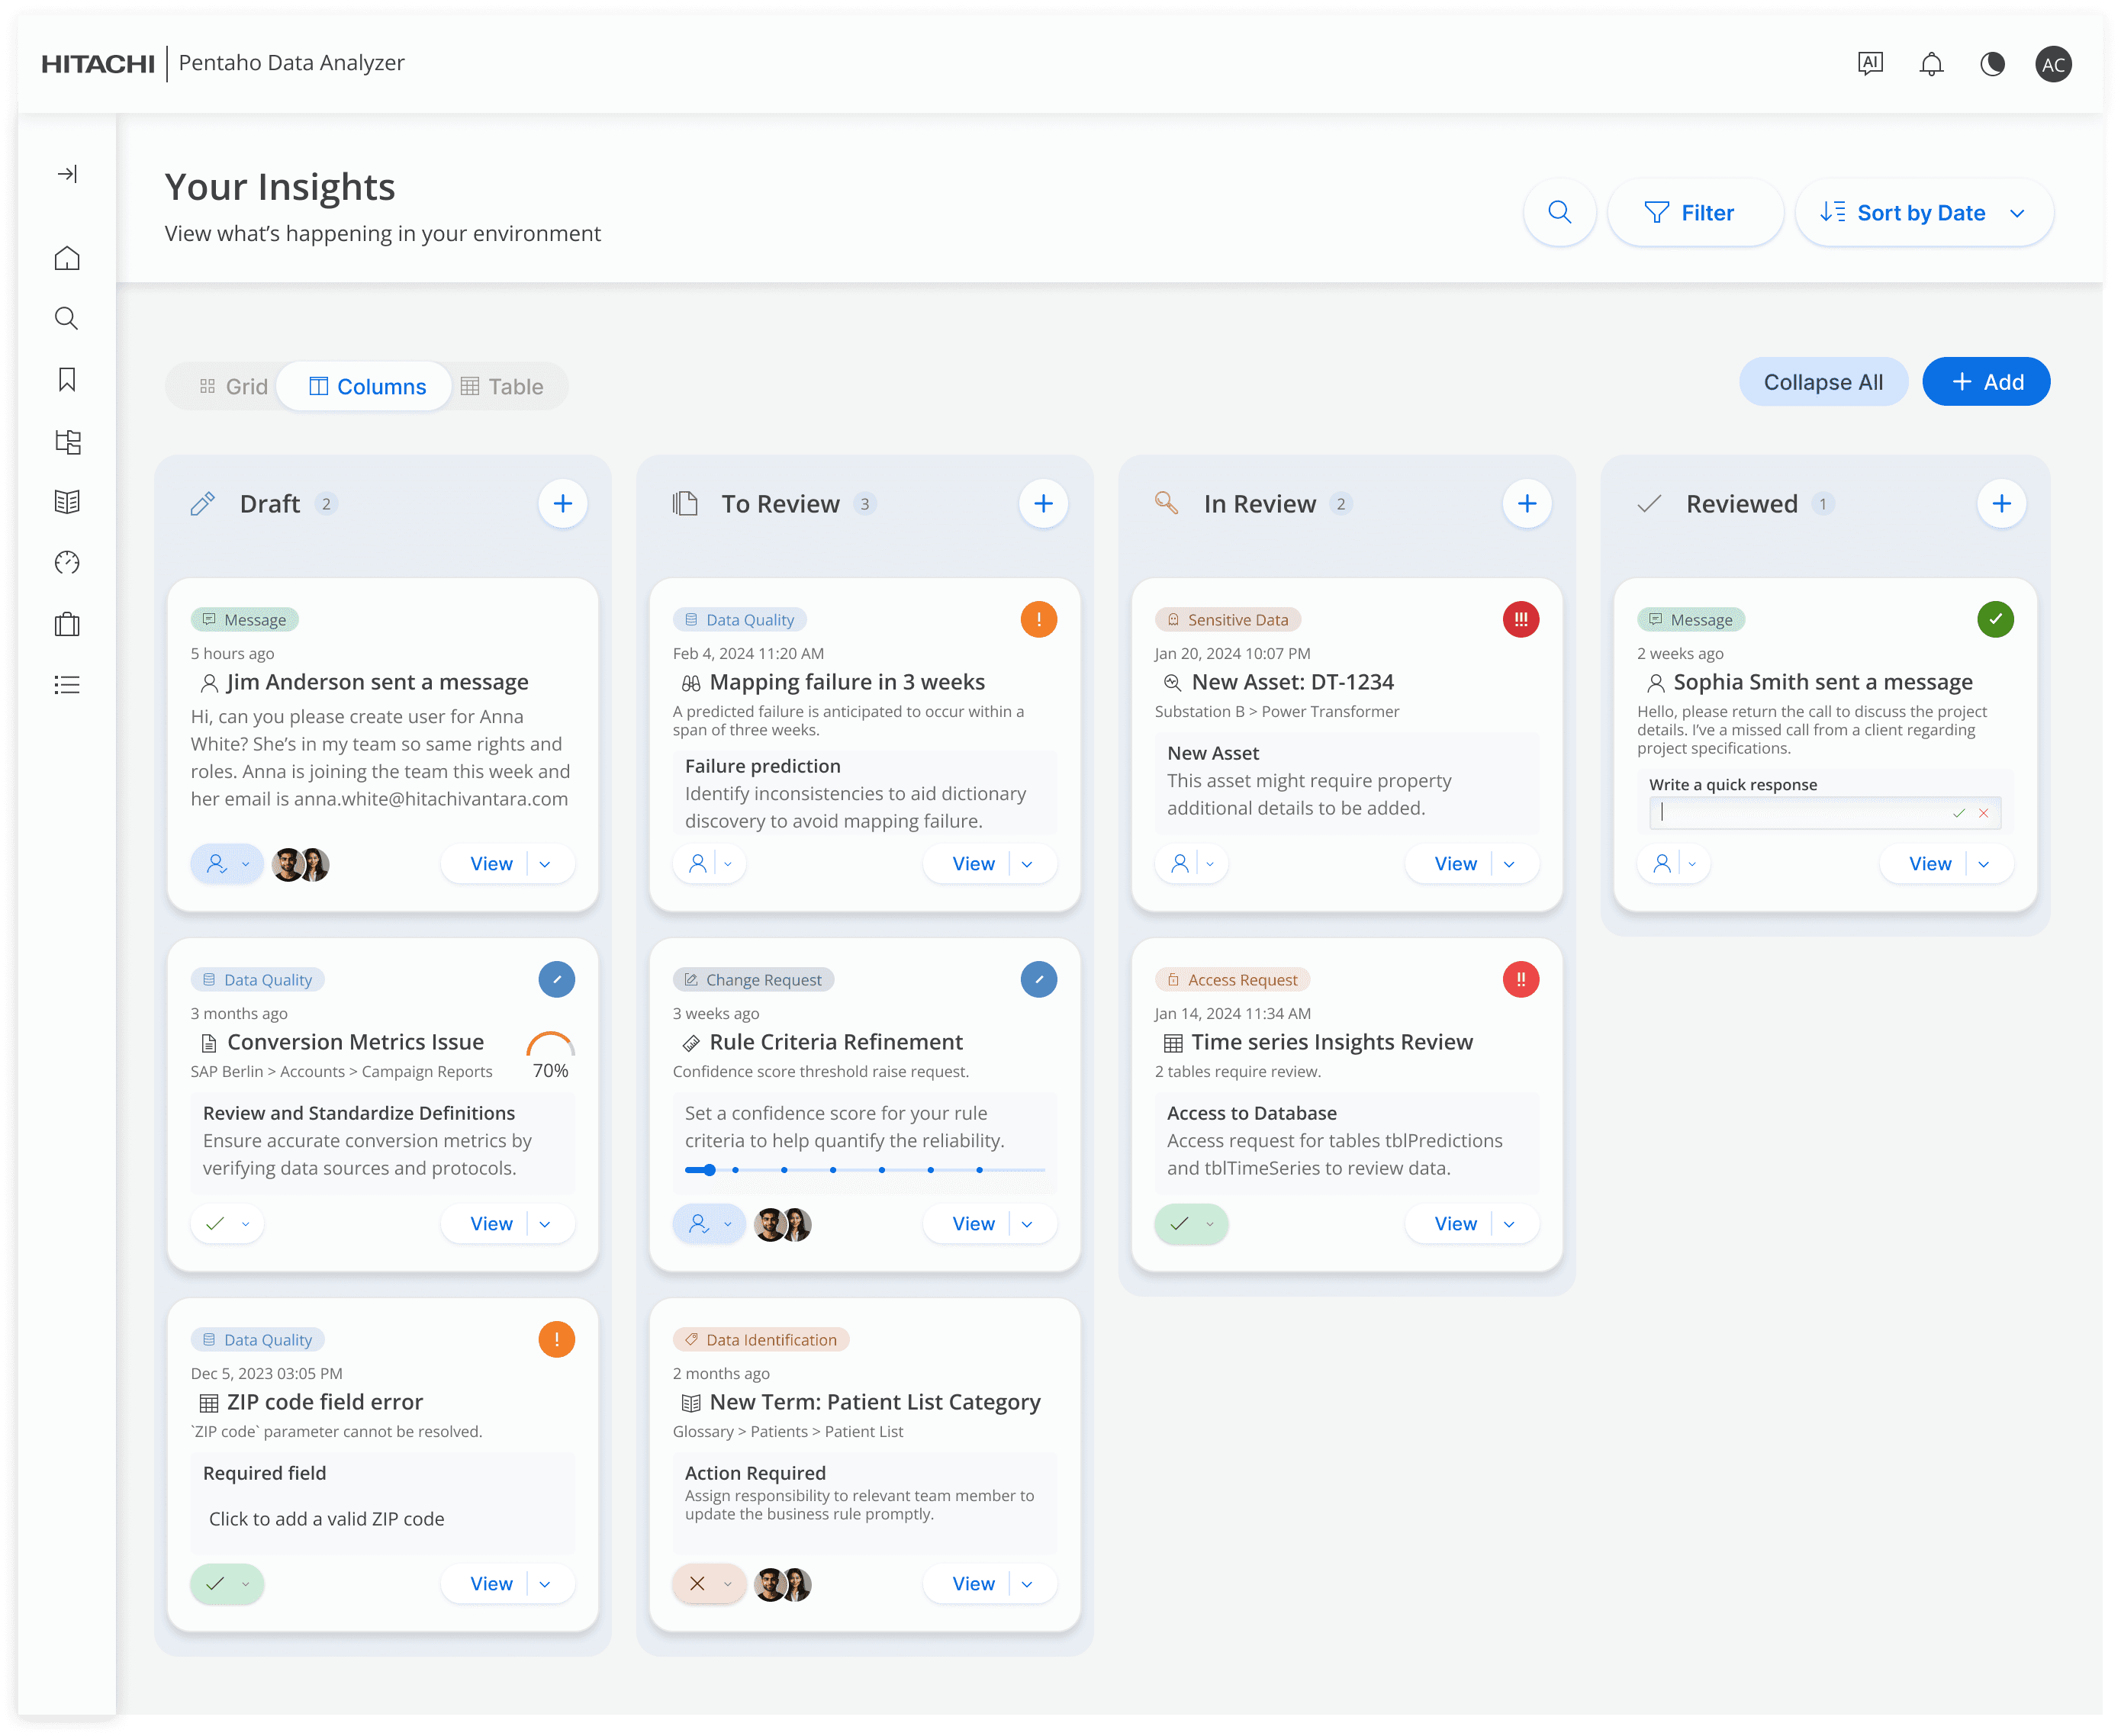2121x1736 pixels.
Task: Switch to the Table view tab
Action: pos(502,387)
